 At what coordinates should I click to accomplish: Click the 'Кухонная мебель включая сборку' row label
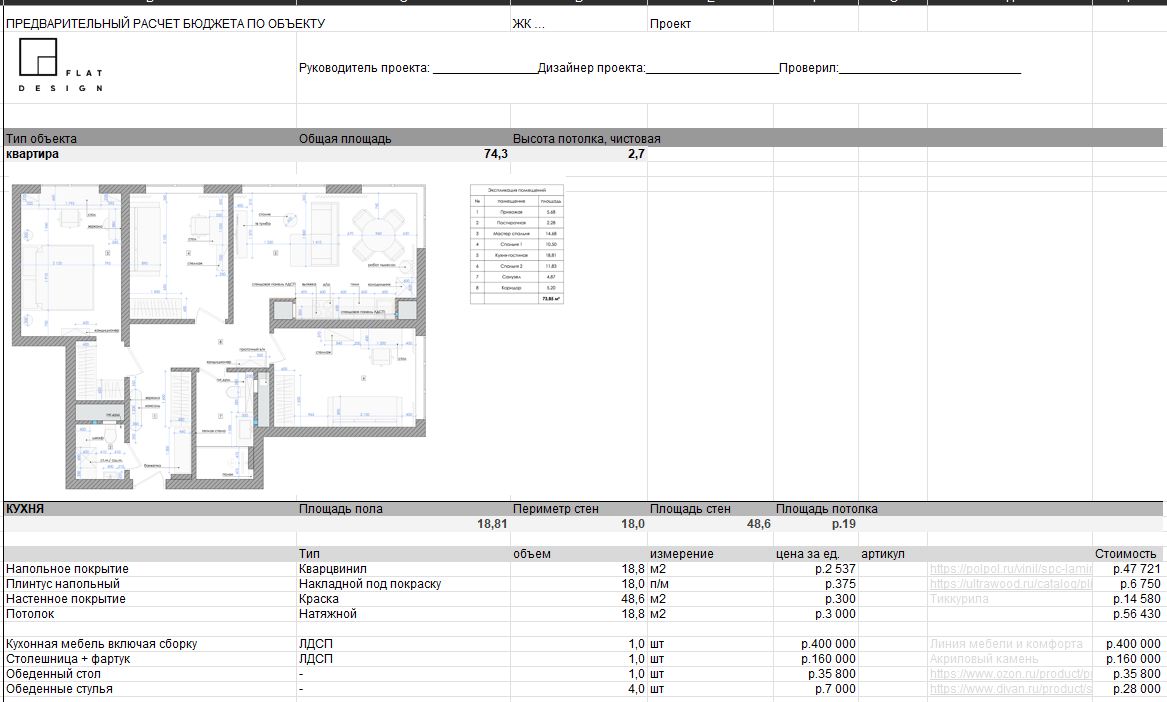[x=101, y=644]
